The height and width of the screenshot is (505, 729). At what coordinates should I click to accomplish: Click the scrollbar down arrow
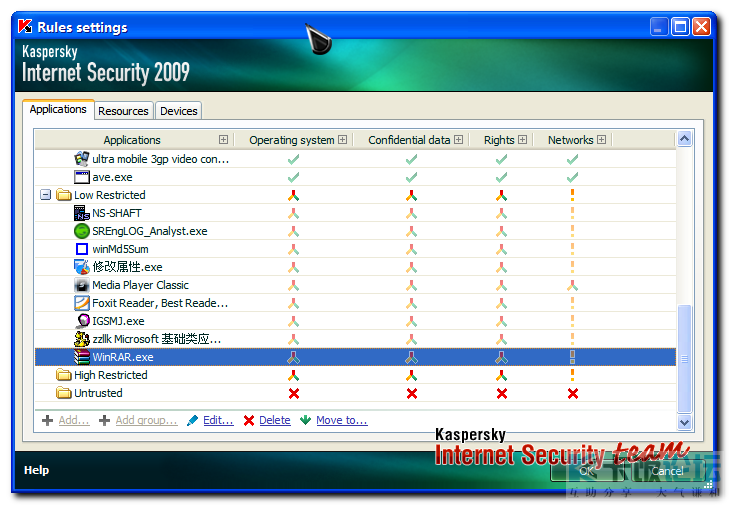tap(684, 422)
